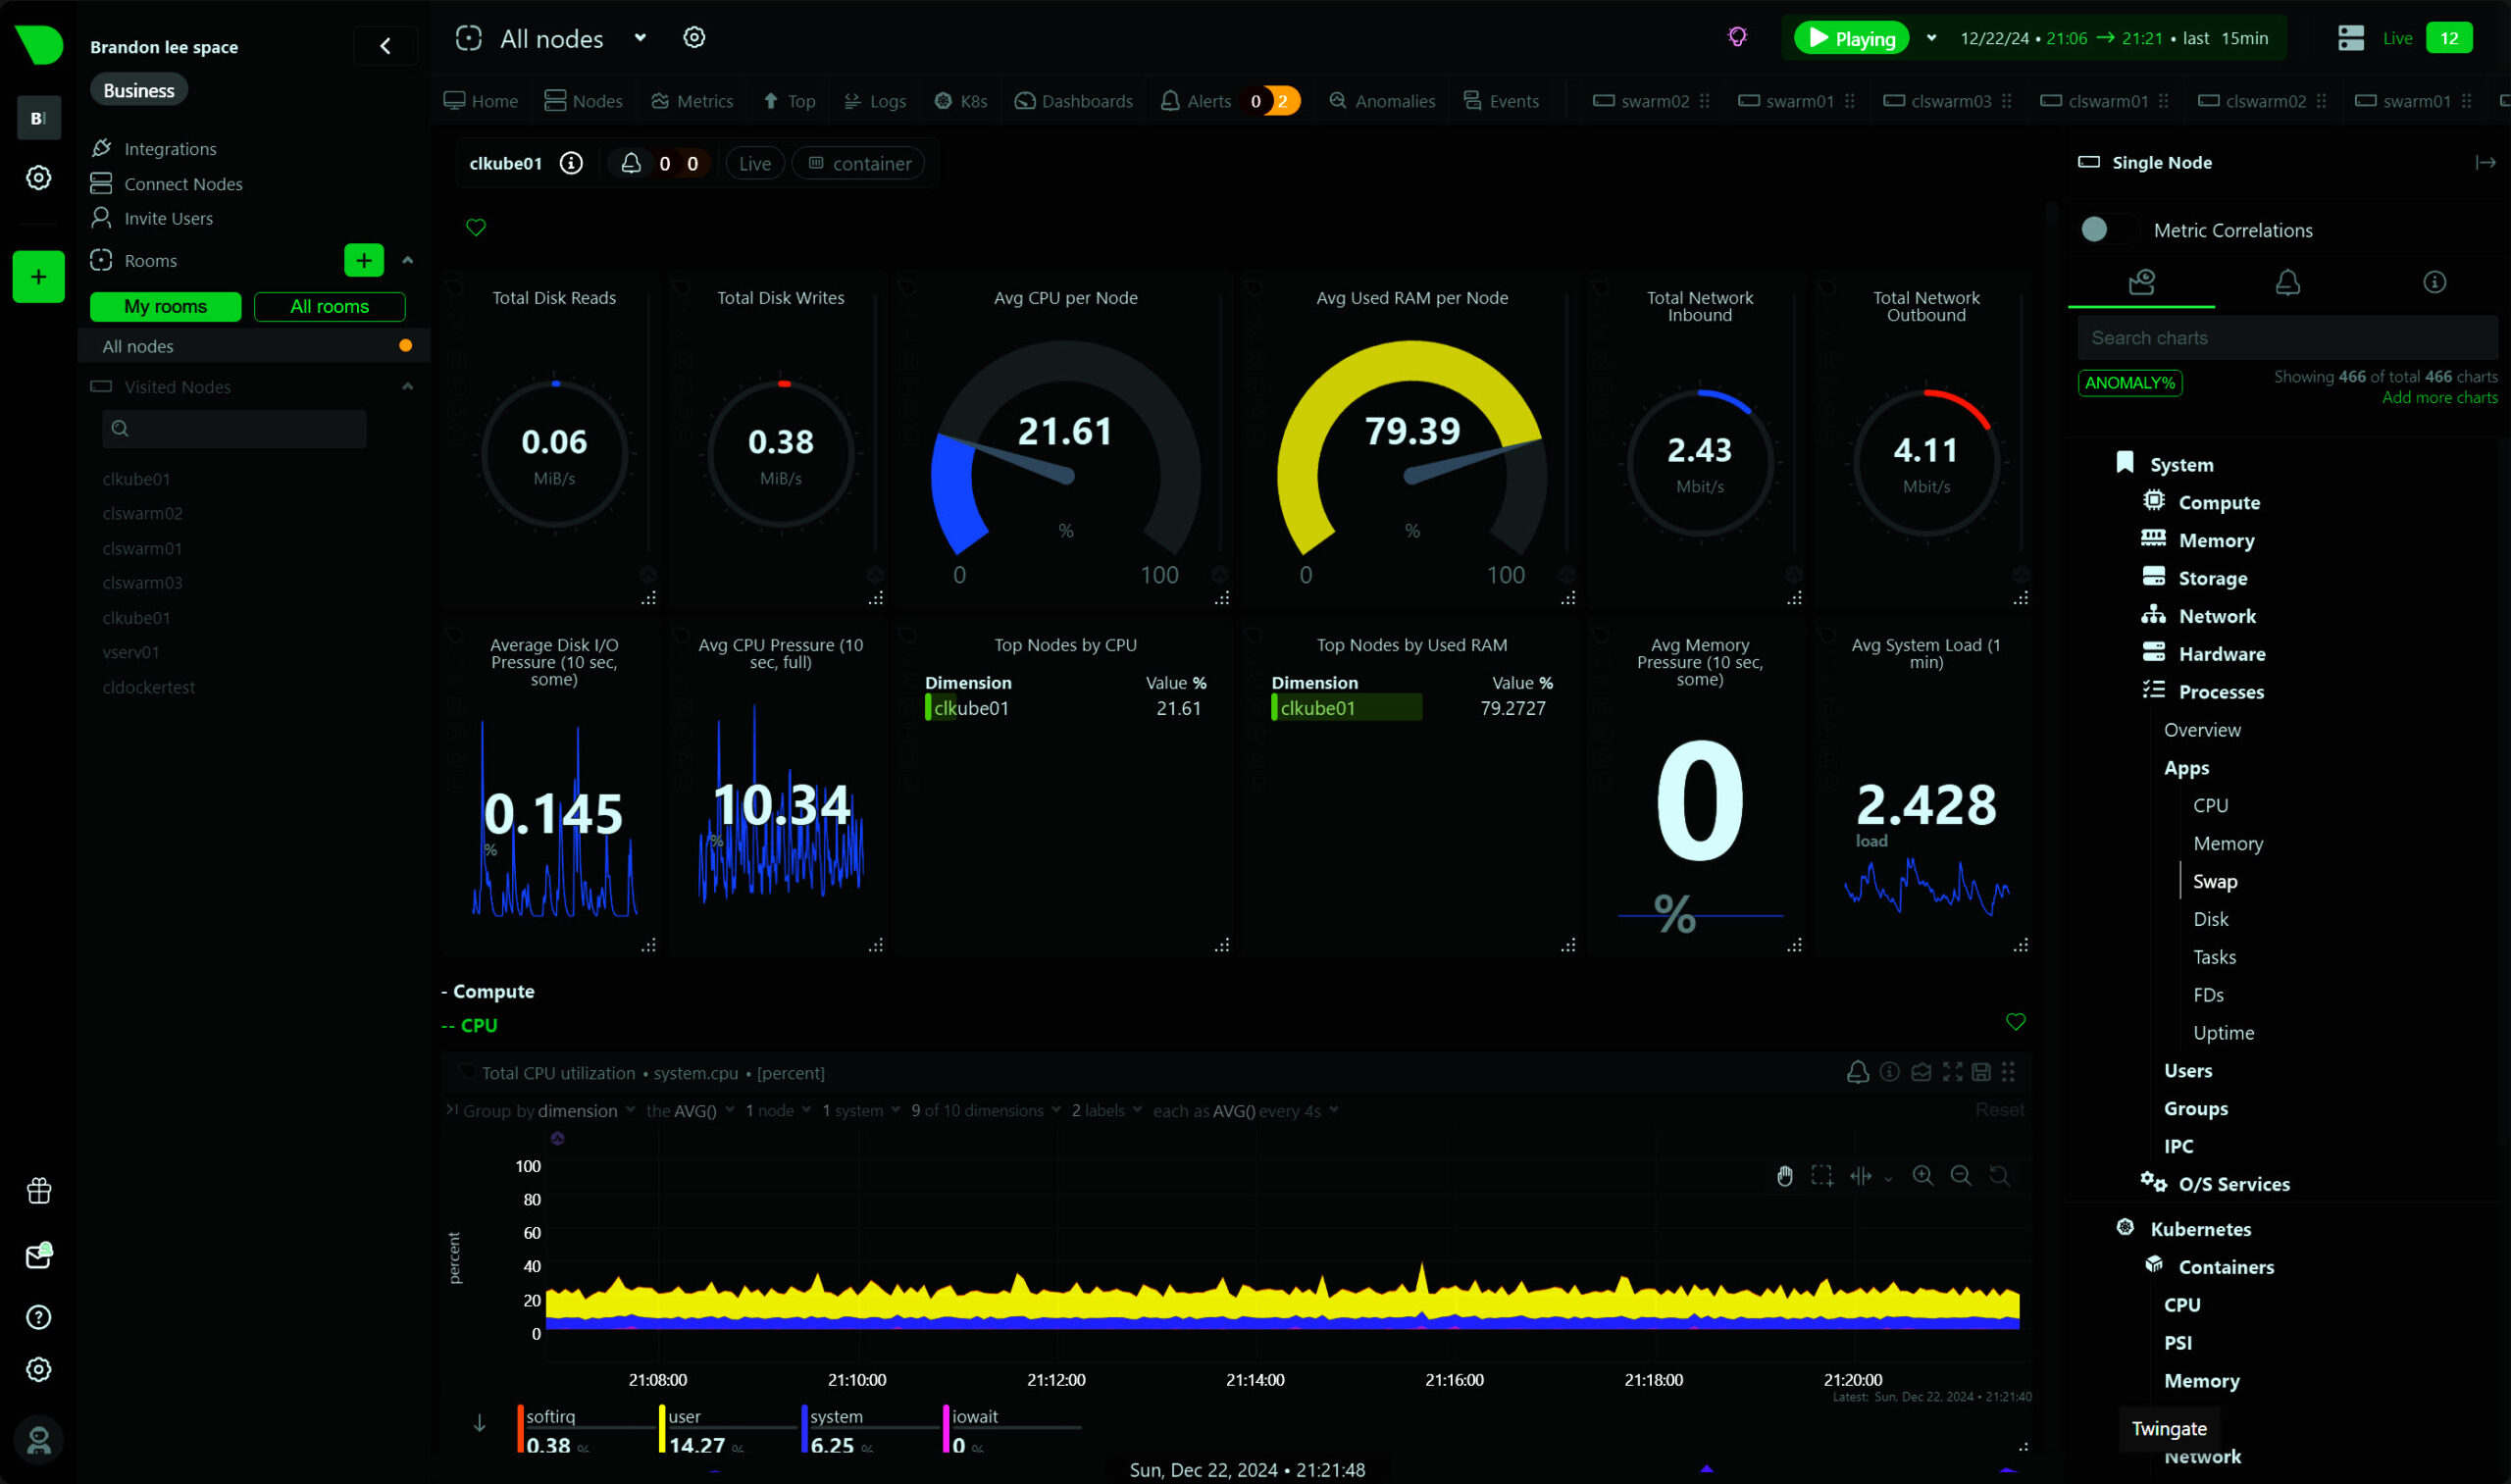Expand the All nodes dropdown selector
The width and height of the screenshot is (2511, 1484).
pos(640,39)
